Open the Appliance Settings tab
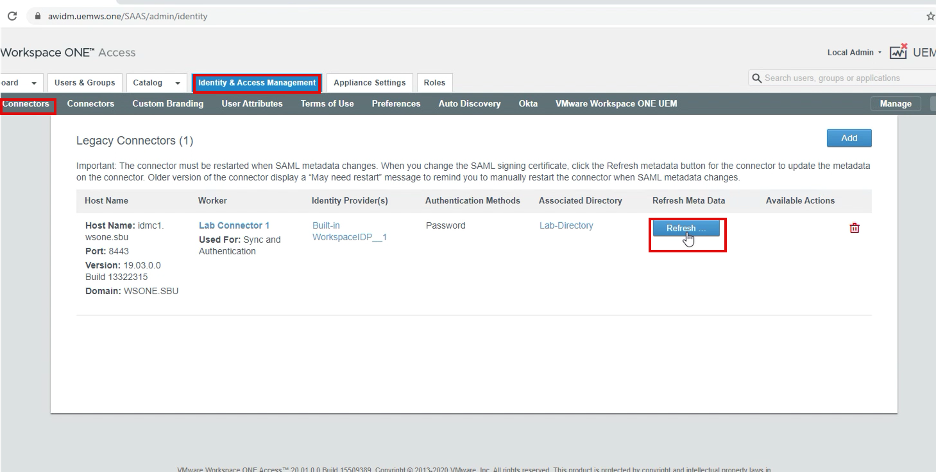 [x=370, y=83]
